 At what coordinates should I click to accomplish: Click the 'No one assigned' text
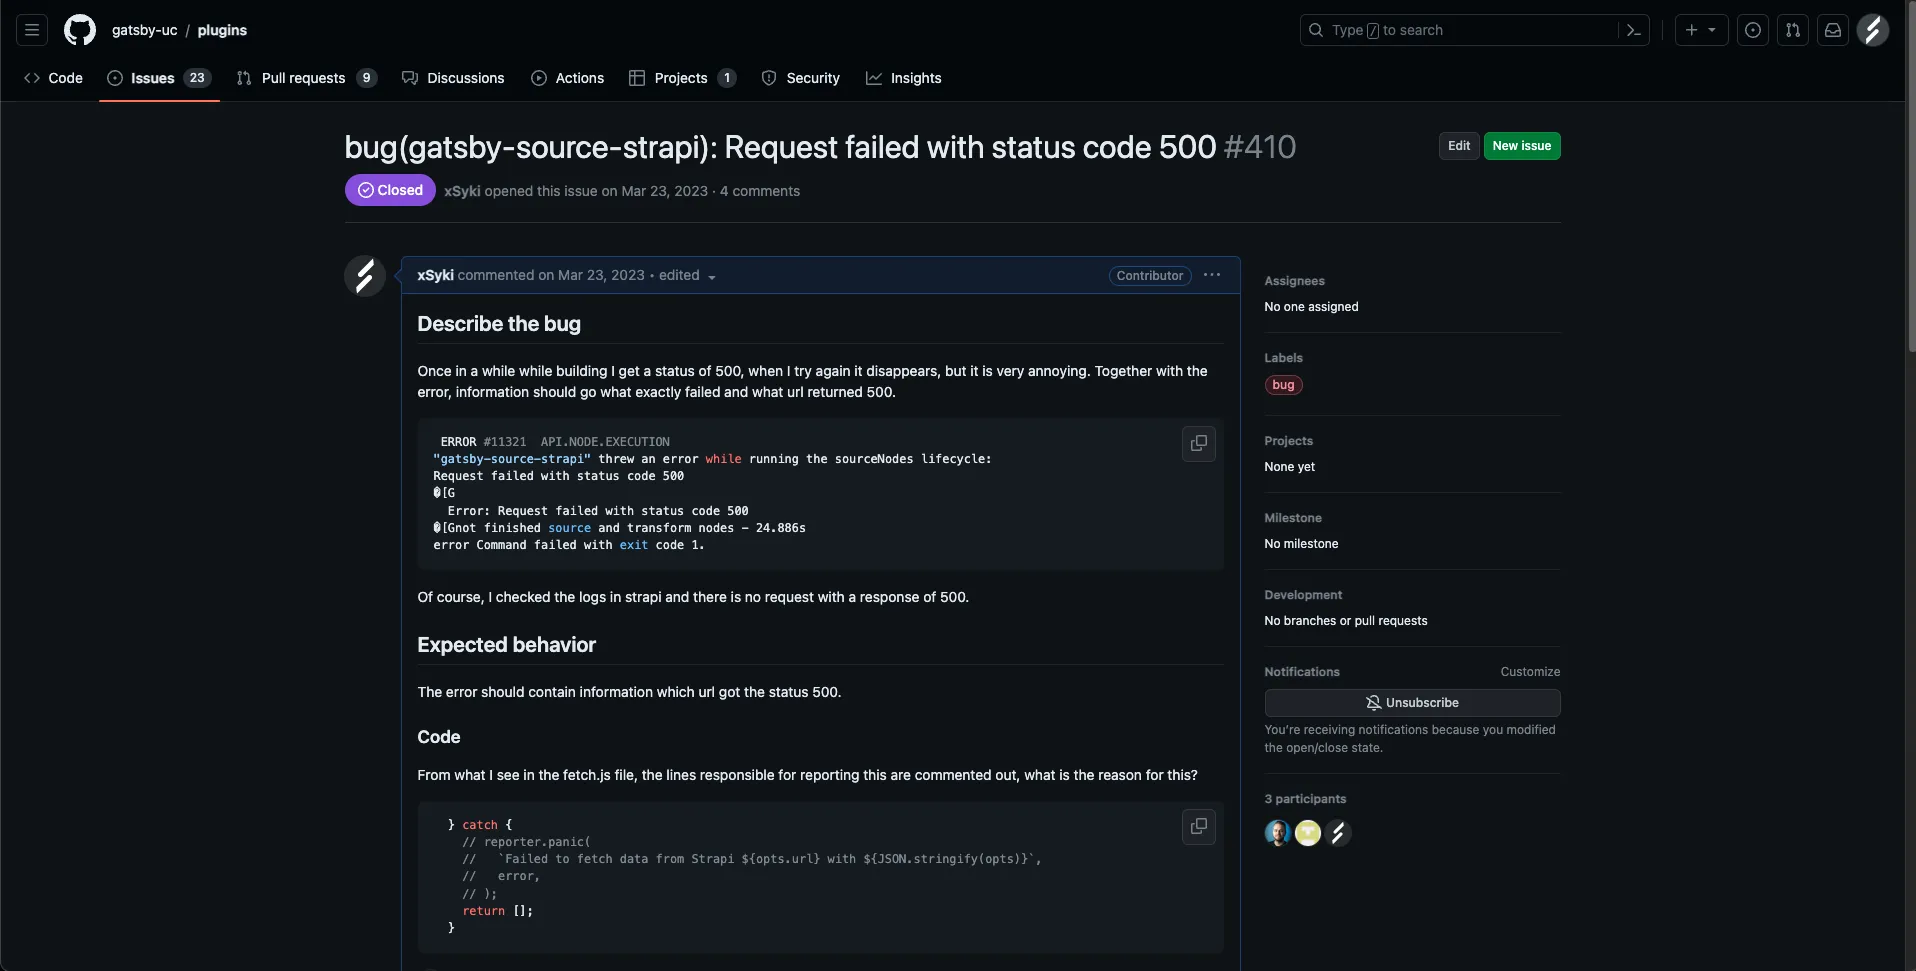[1311, 307]
